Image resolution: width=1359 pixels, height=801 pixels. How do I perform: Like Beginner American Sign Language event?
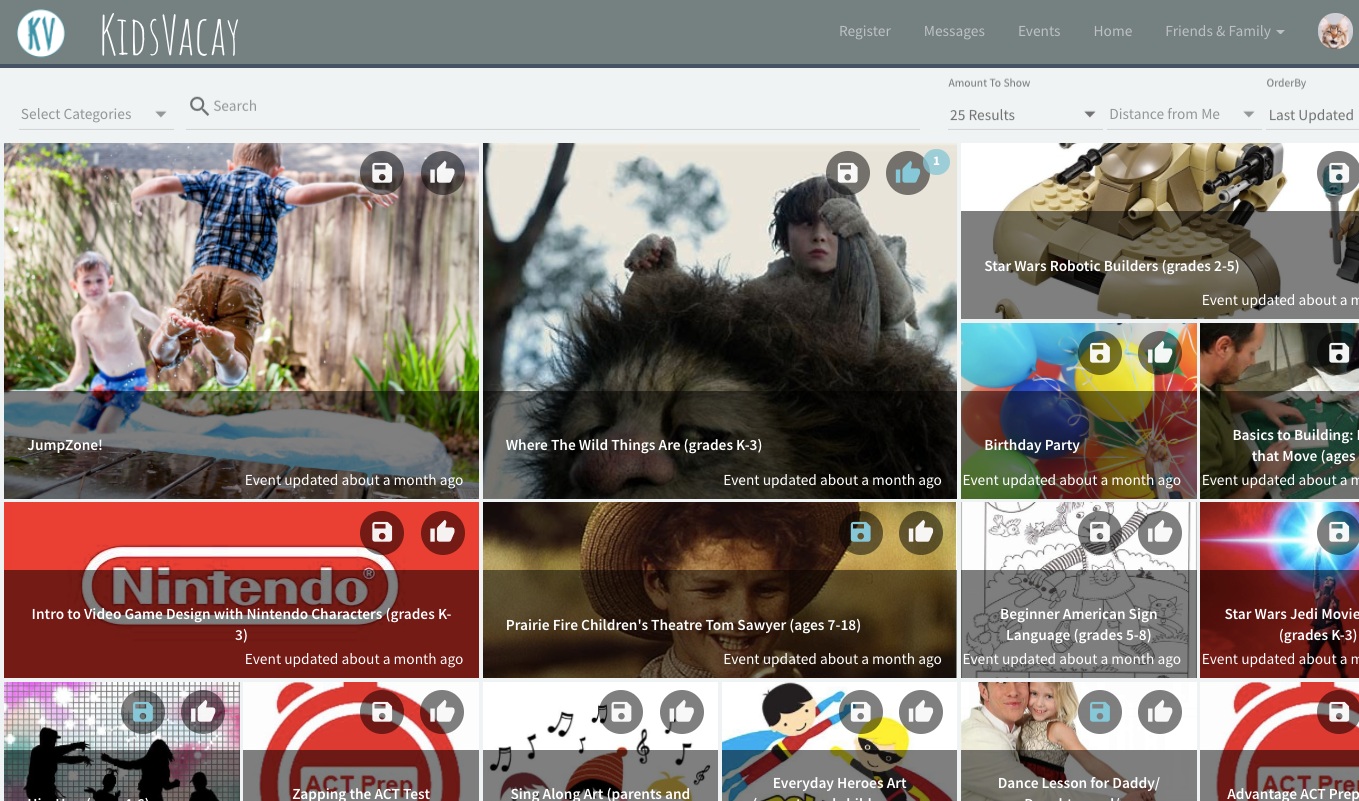coord(1160,533)
